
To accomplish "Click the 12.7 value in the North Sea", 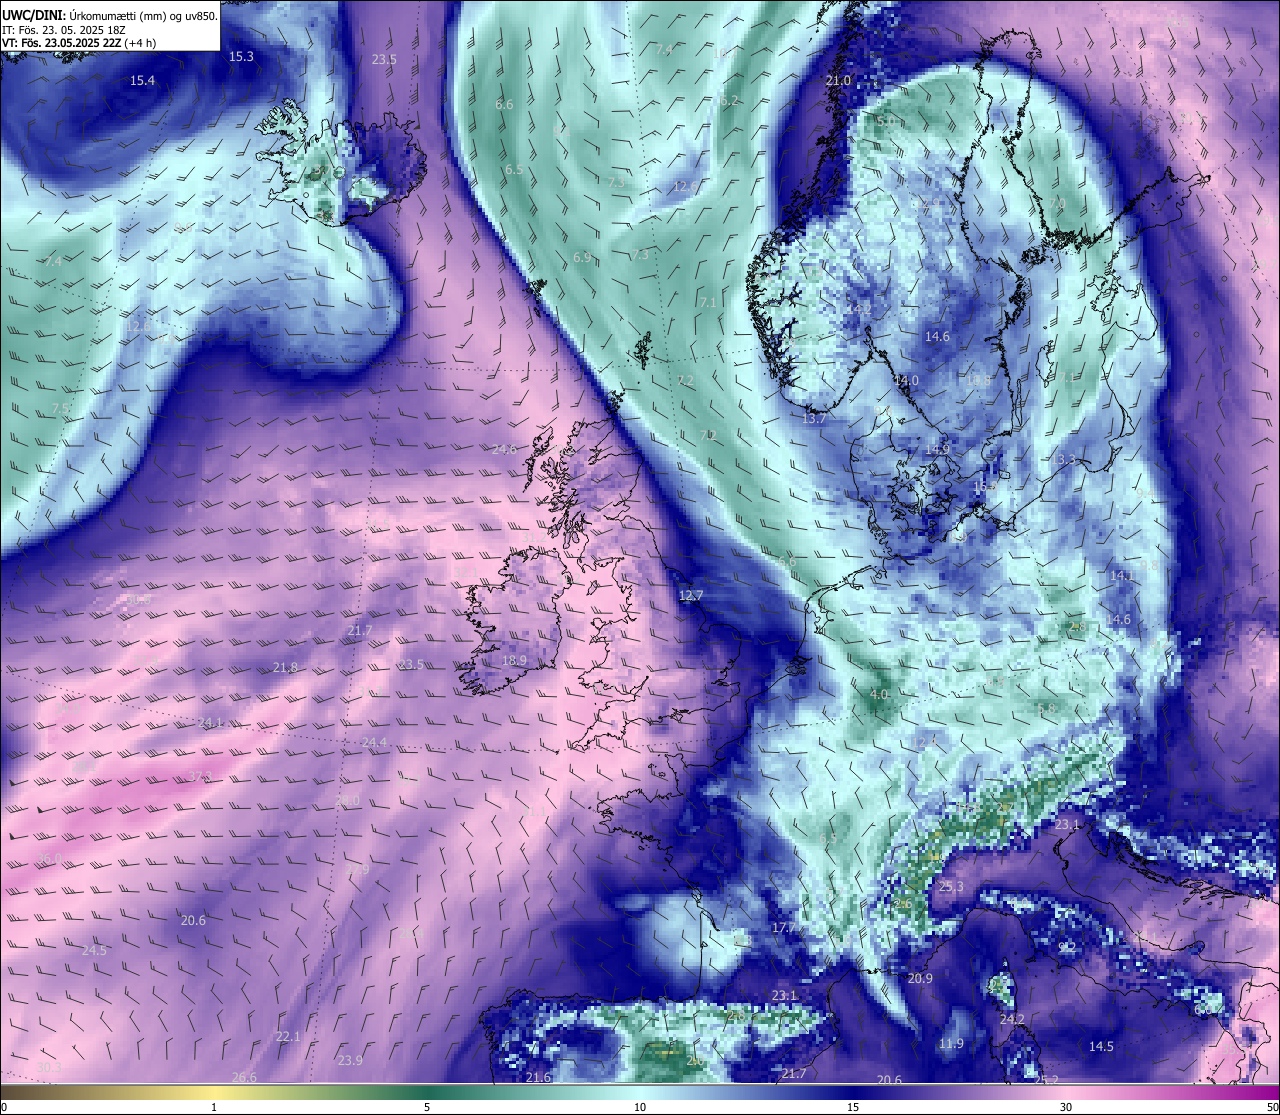I will (691, 596).
